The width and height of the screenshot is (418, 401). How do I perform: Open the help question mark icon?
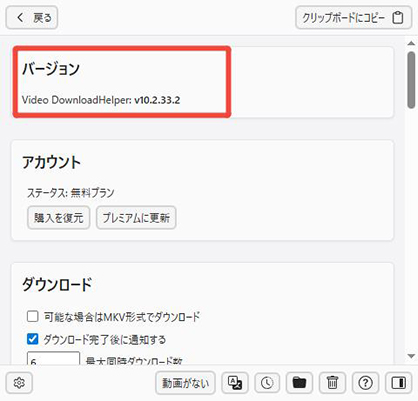coord(365,383)
